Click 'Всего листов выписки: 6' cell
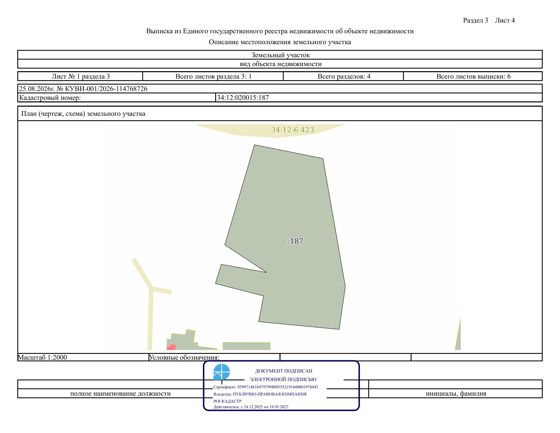Viewport: 560px width, 433px height. pyautogui.click(x=473, y=76)
